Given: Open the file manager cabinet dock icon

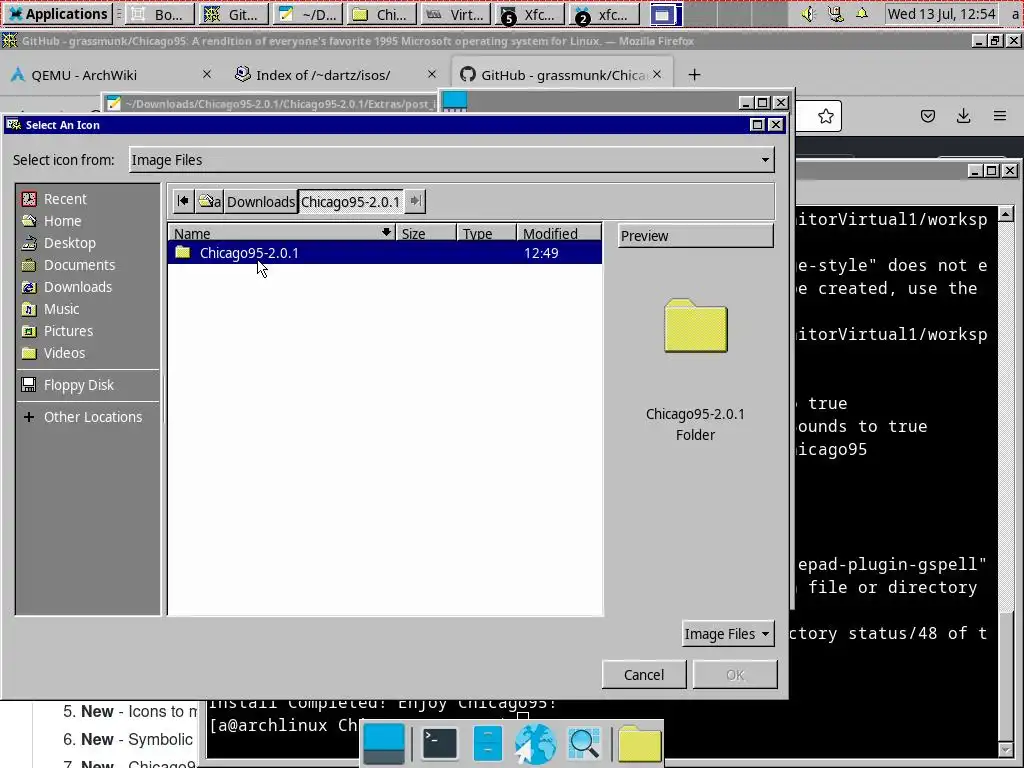Looking at the screenshot, I should [488, 744].
